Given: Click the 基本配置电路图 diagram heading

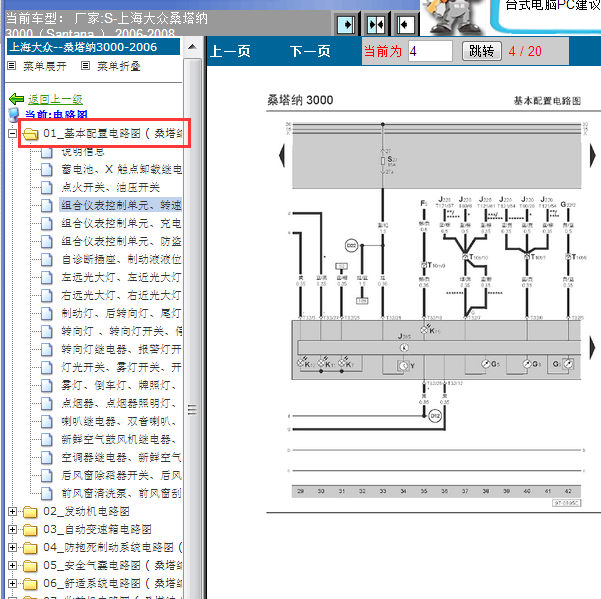Looking at the screenshot, I should pyautogui.click(x=547, y=101).
